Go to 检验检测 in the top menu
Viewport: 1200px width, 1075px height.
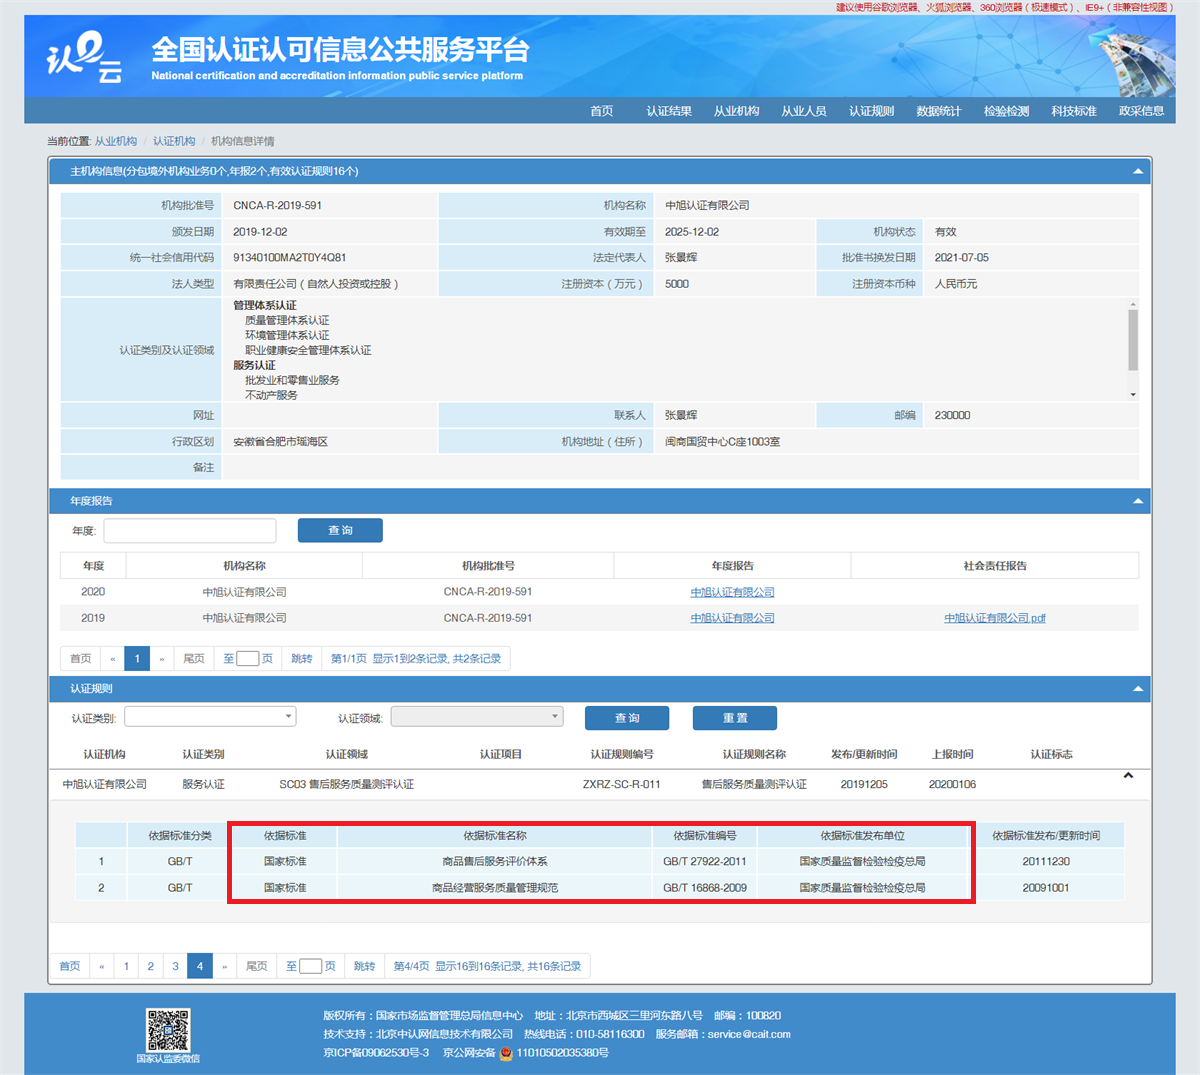[1006, 111]
